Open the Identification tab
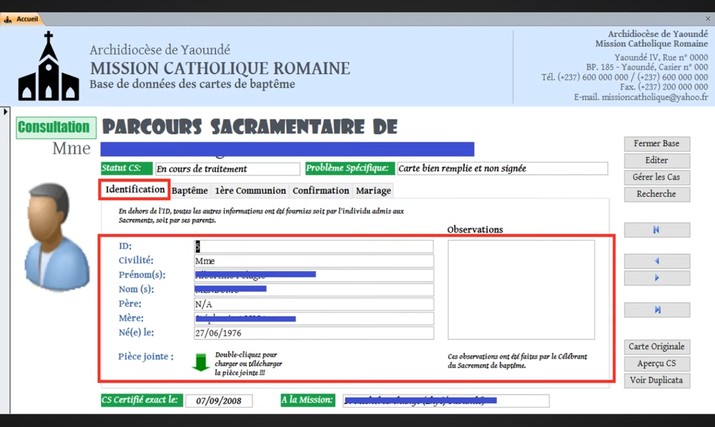Viewport: 715px width, 427px height. (135, 189)
